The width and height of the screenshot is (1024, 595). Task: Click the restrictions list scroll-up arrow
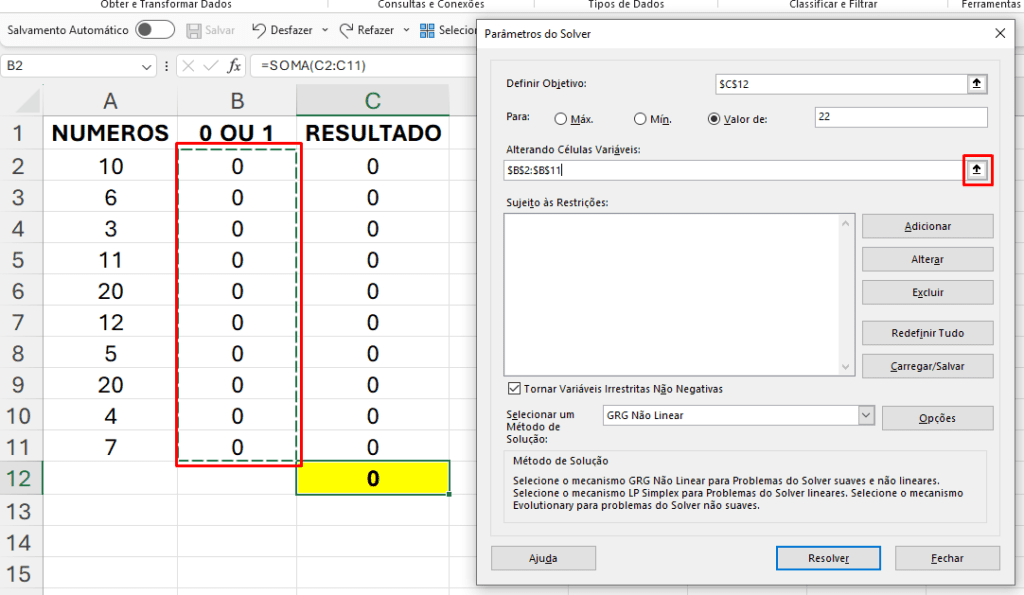[846, 223]
